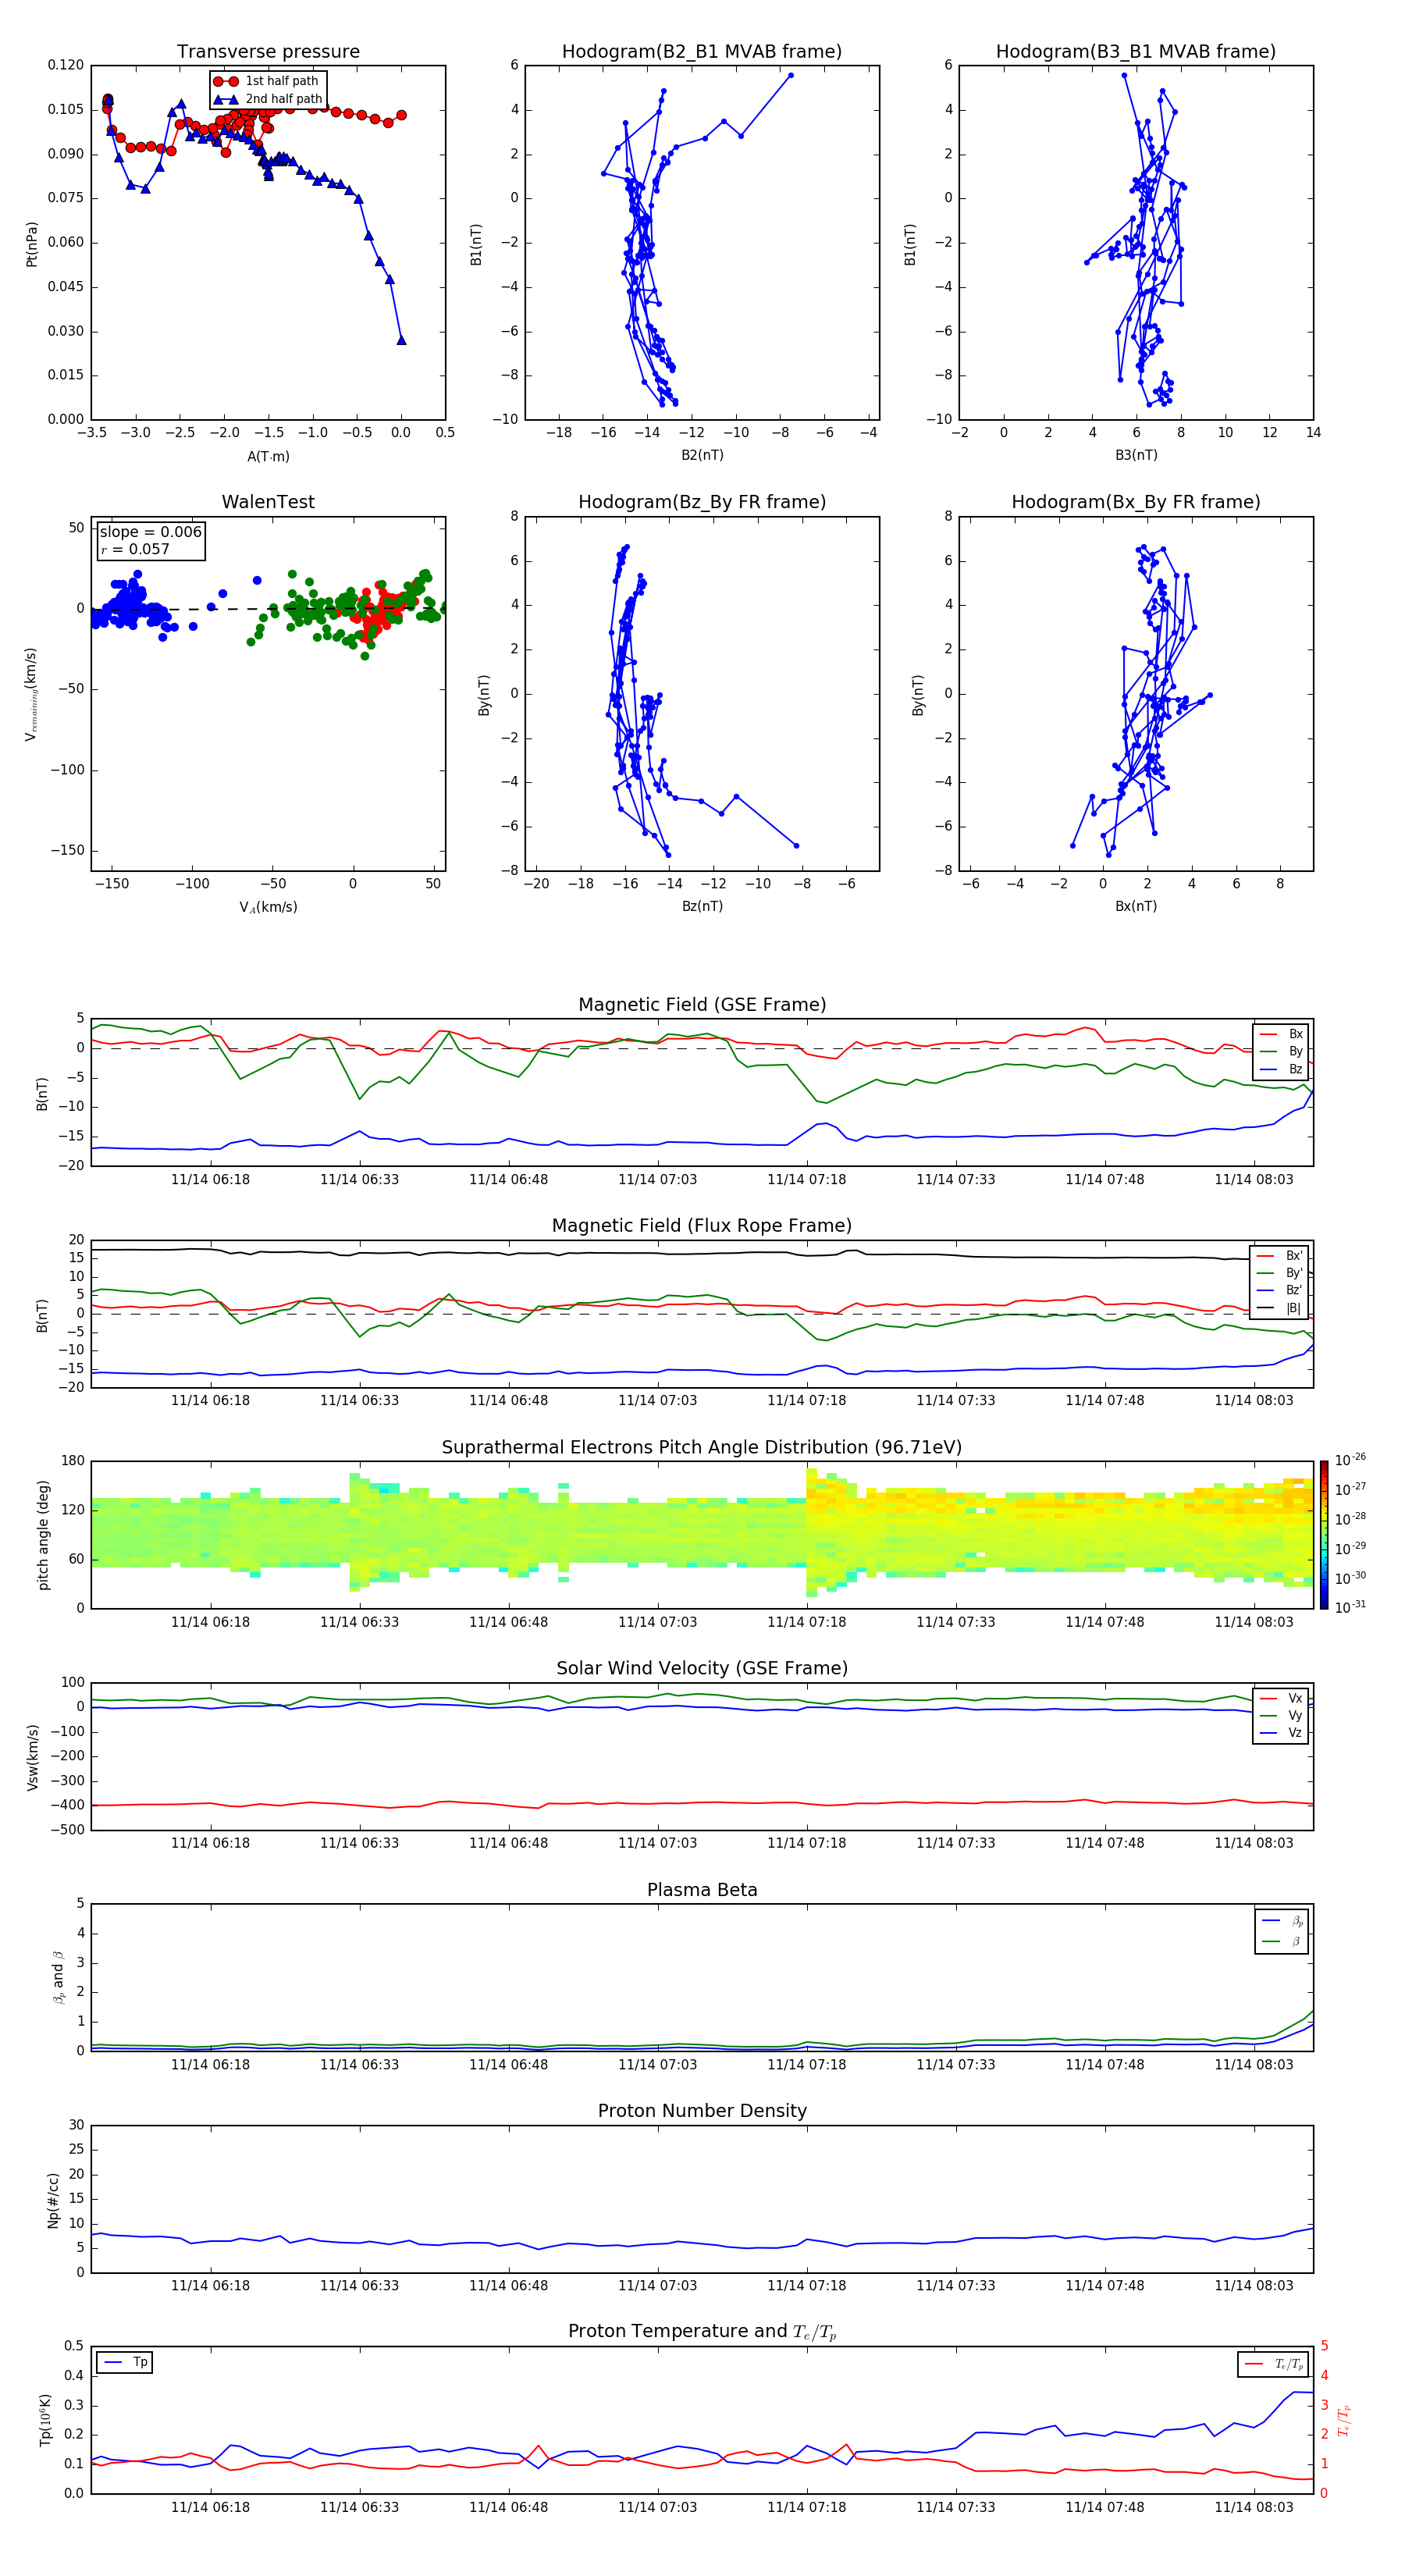The width and height of the screenshot is (1405, 2576).
Task: Select the "1st half path" legend entry
Action: pyautogui.click(x=268, y=81)
